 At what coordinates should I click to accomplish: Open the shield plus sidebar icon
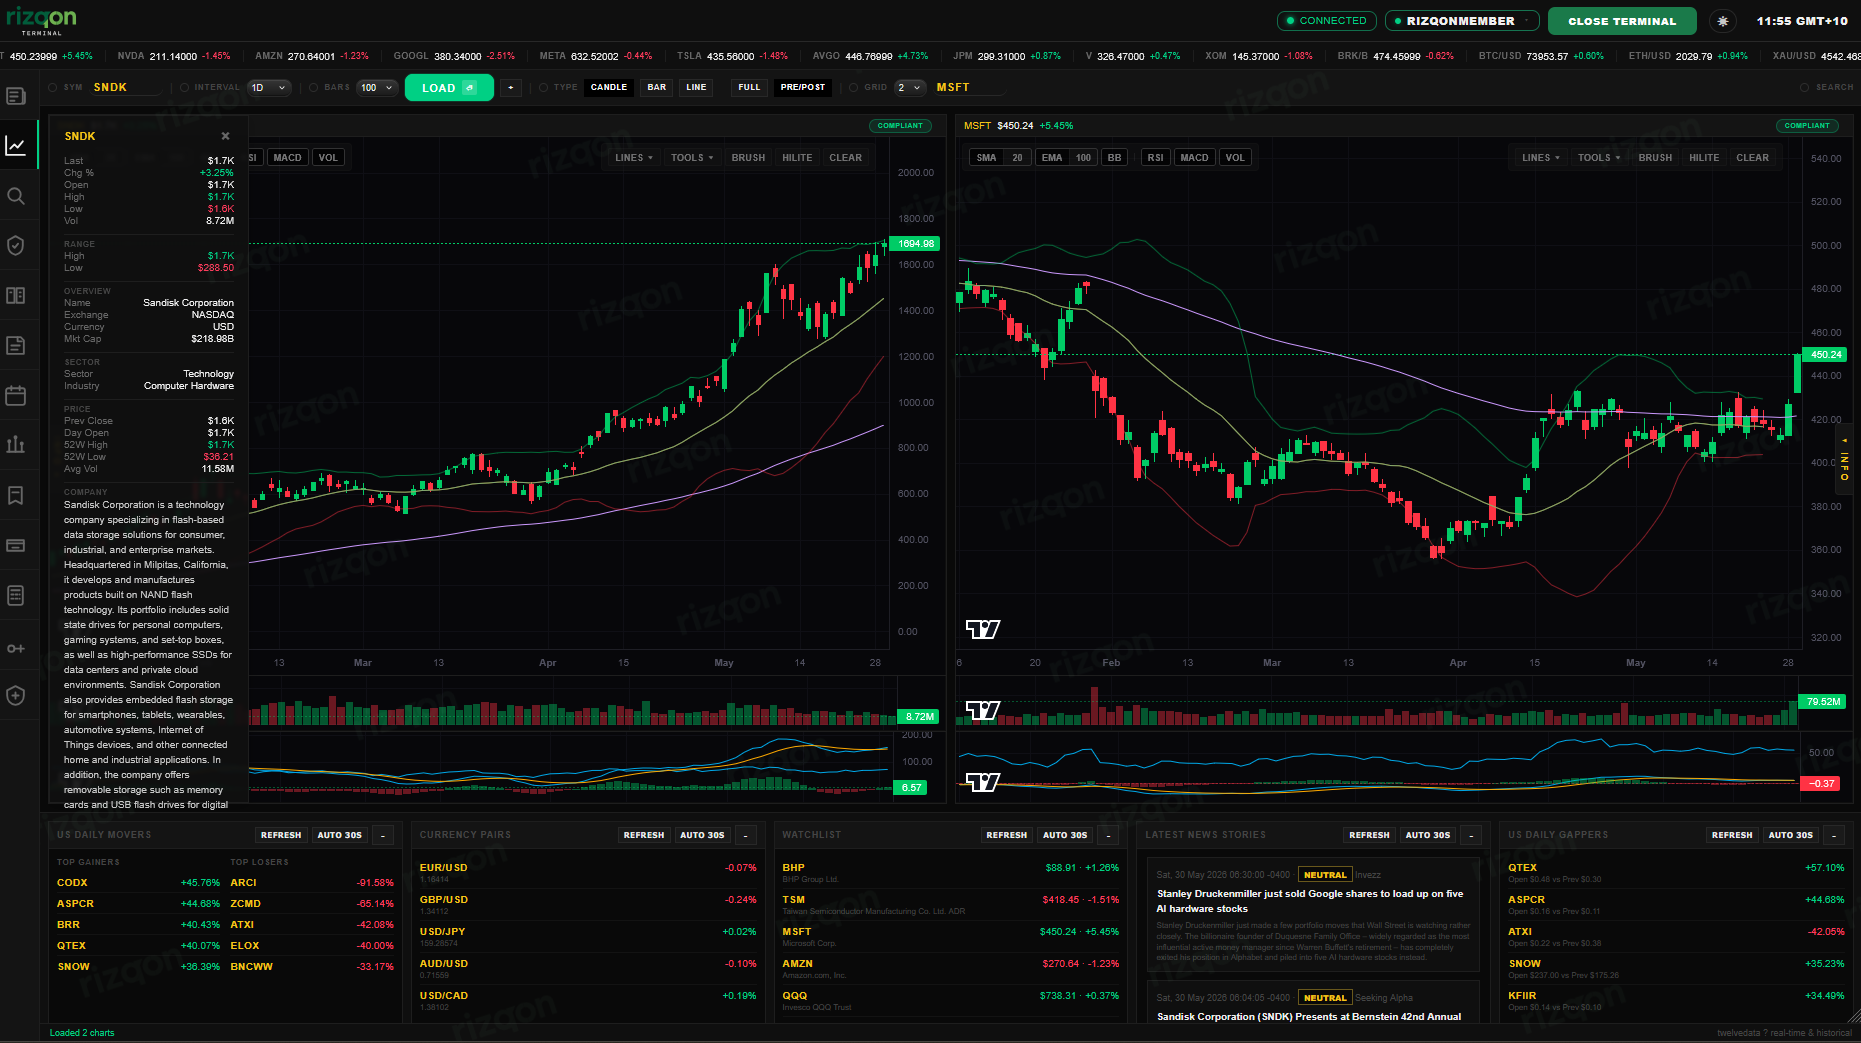(x=16, y=696)
